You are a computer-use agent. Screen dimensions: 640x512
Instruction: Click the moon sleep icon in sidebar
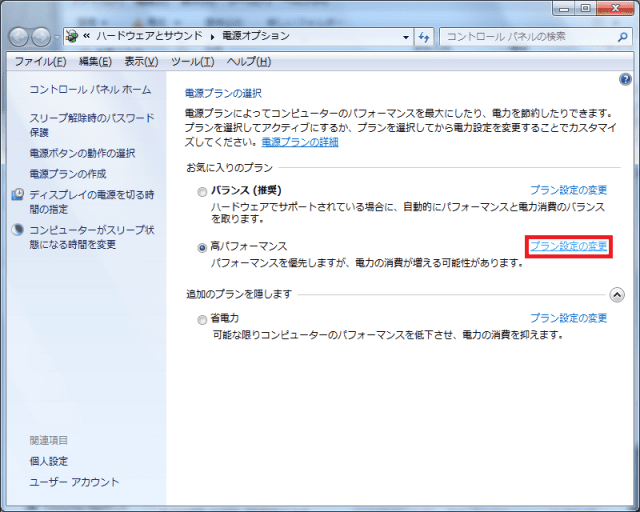point(18,229)
